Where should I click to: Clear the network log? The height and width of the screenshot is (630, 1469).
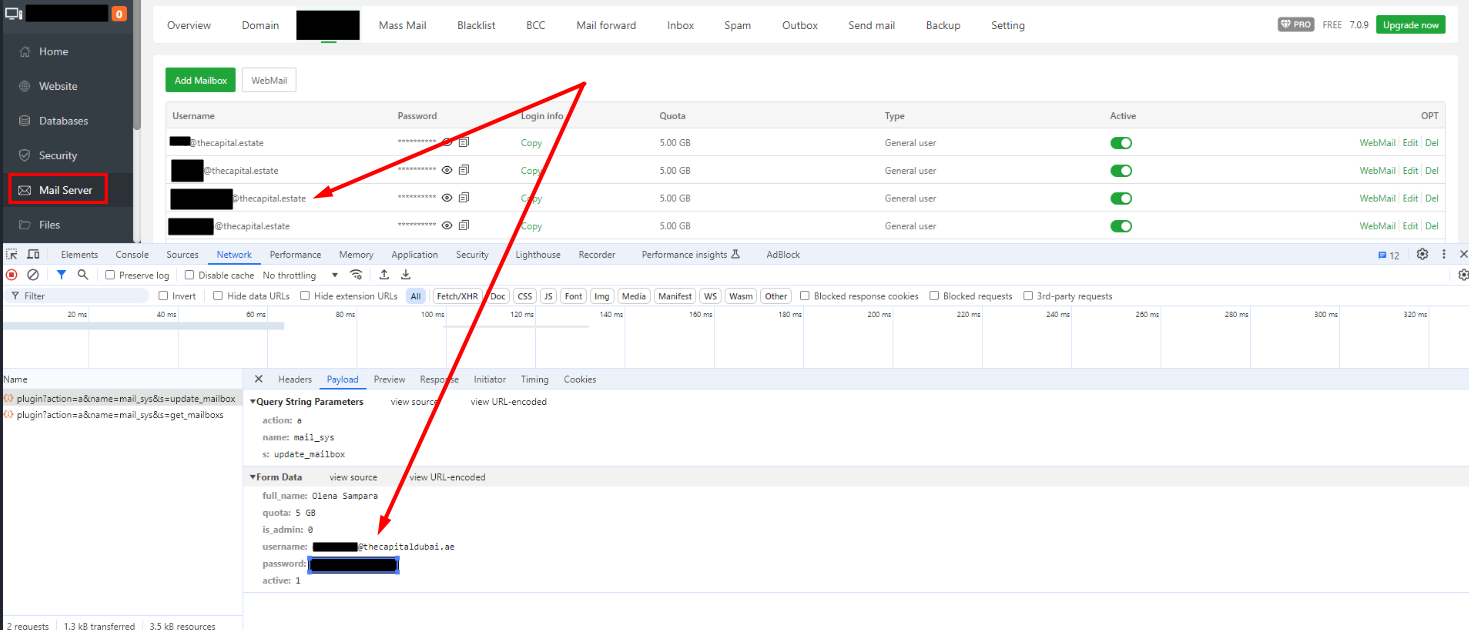pyautogui.click(x=33, y=275)
